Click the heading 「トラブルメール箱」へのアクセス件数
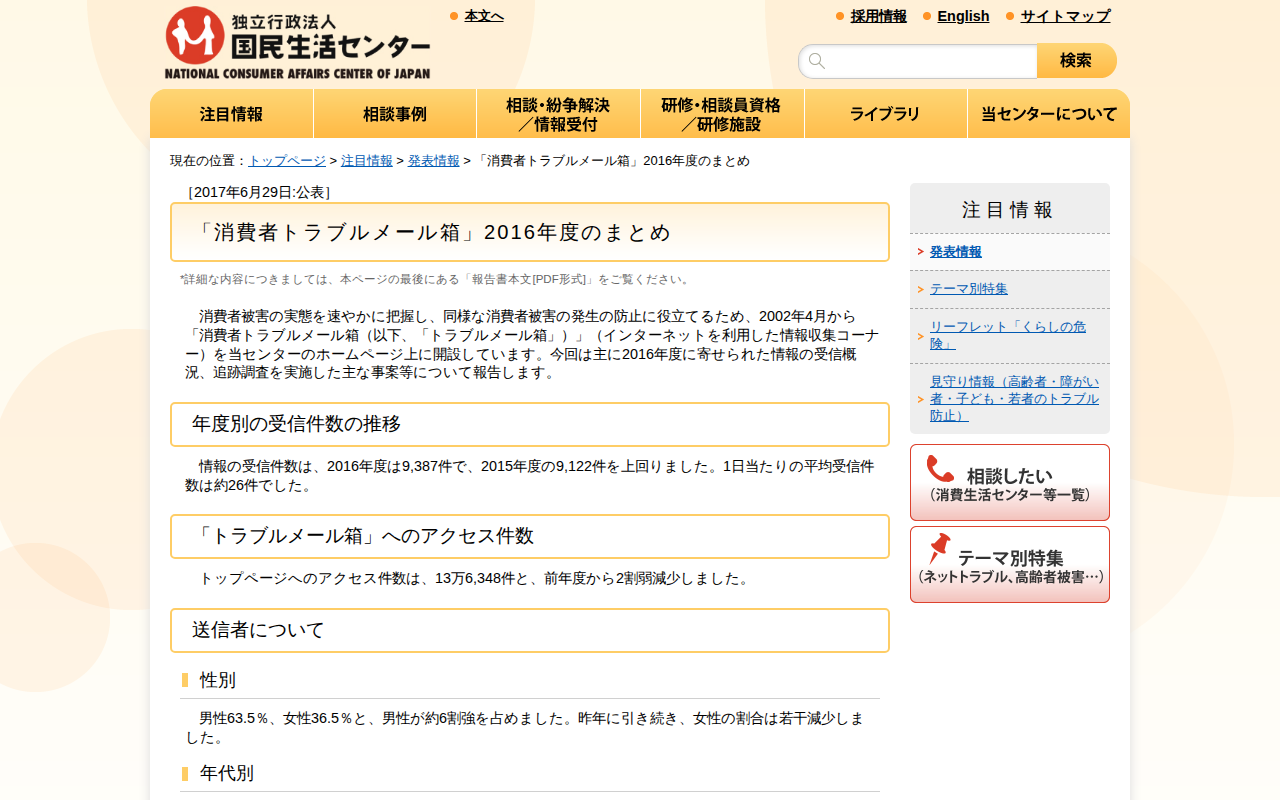This screenshot has height=800, width=1280. 530,536
